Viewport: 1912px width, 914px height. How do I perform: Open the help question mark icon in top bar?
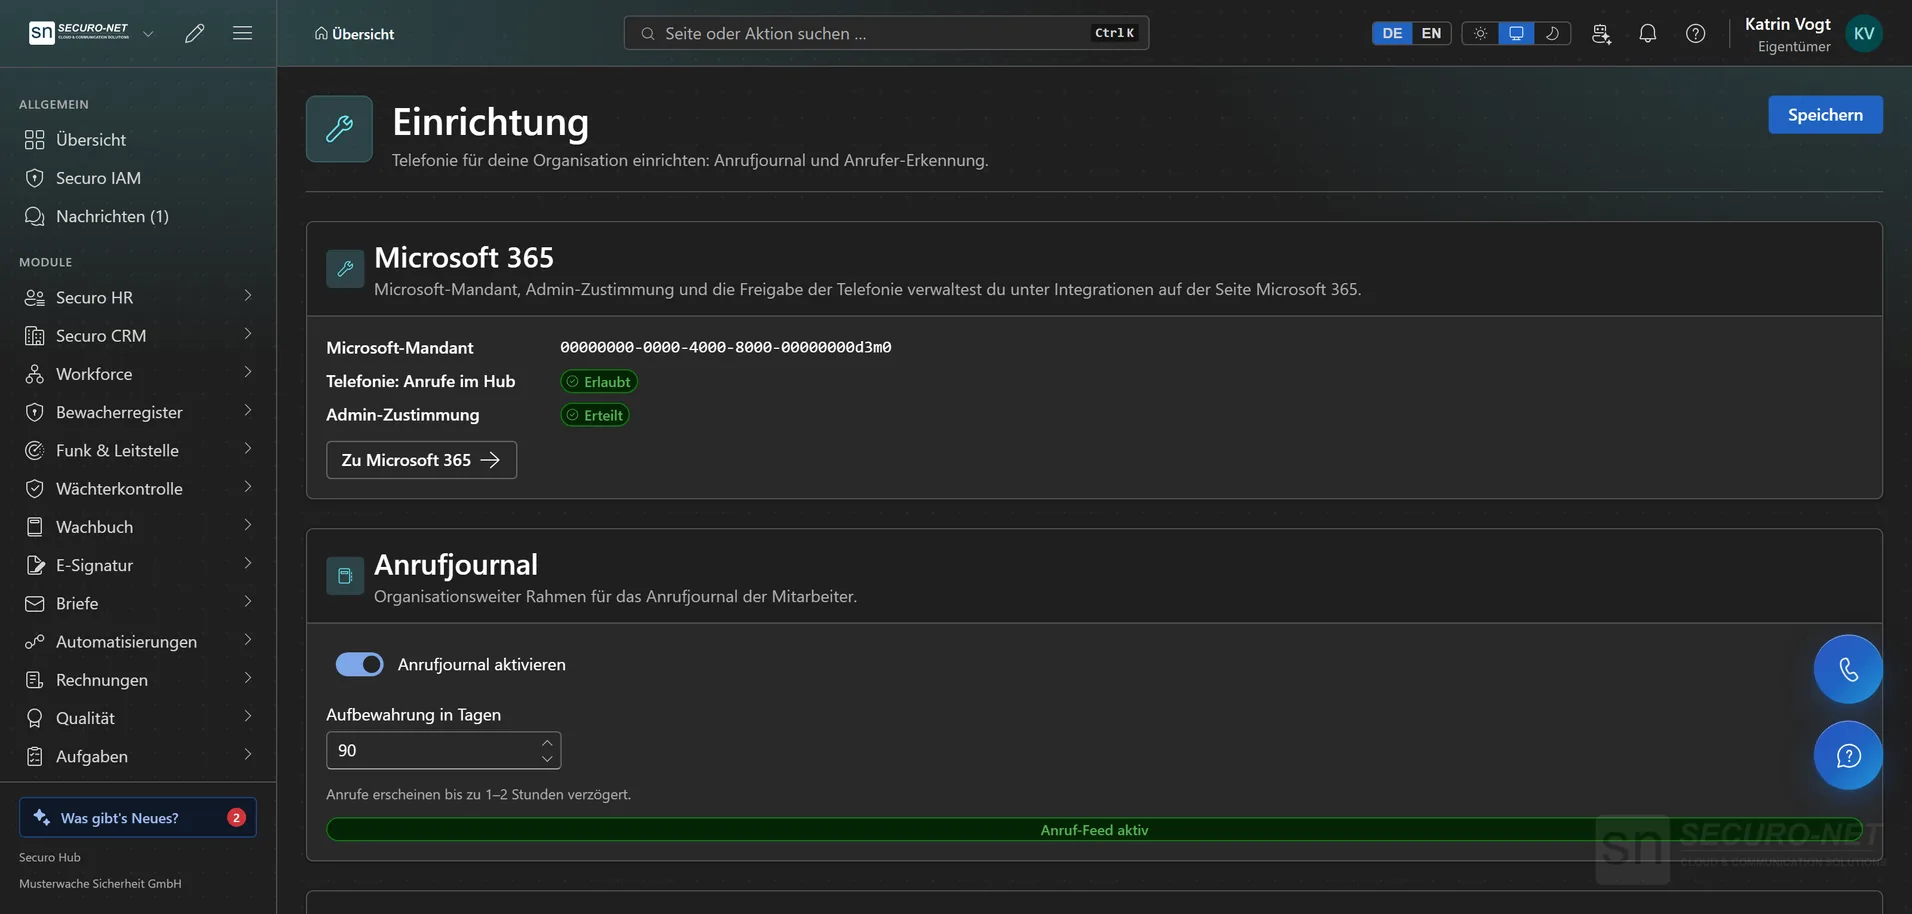(1696, 33)
